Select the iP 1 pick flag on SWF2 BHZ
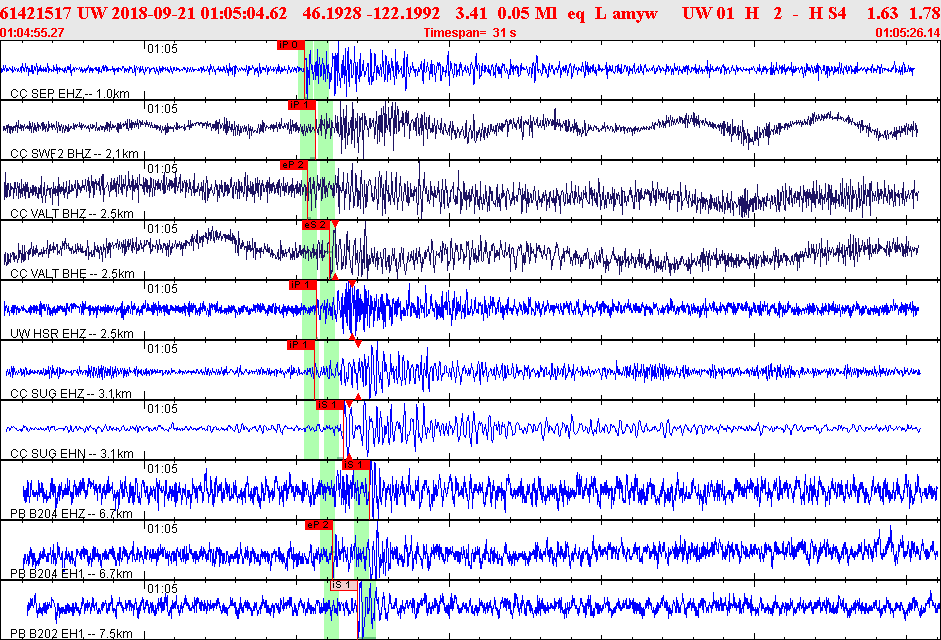This screenshot has width=941, height=640. tap(301, 105)
